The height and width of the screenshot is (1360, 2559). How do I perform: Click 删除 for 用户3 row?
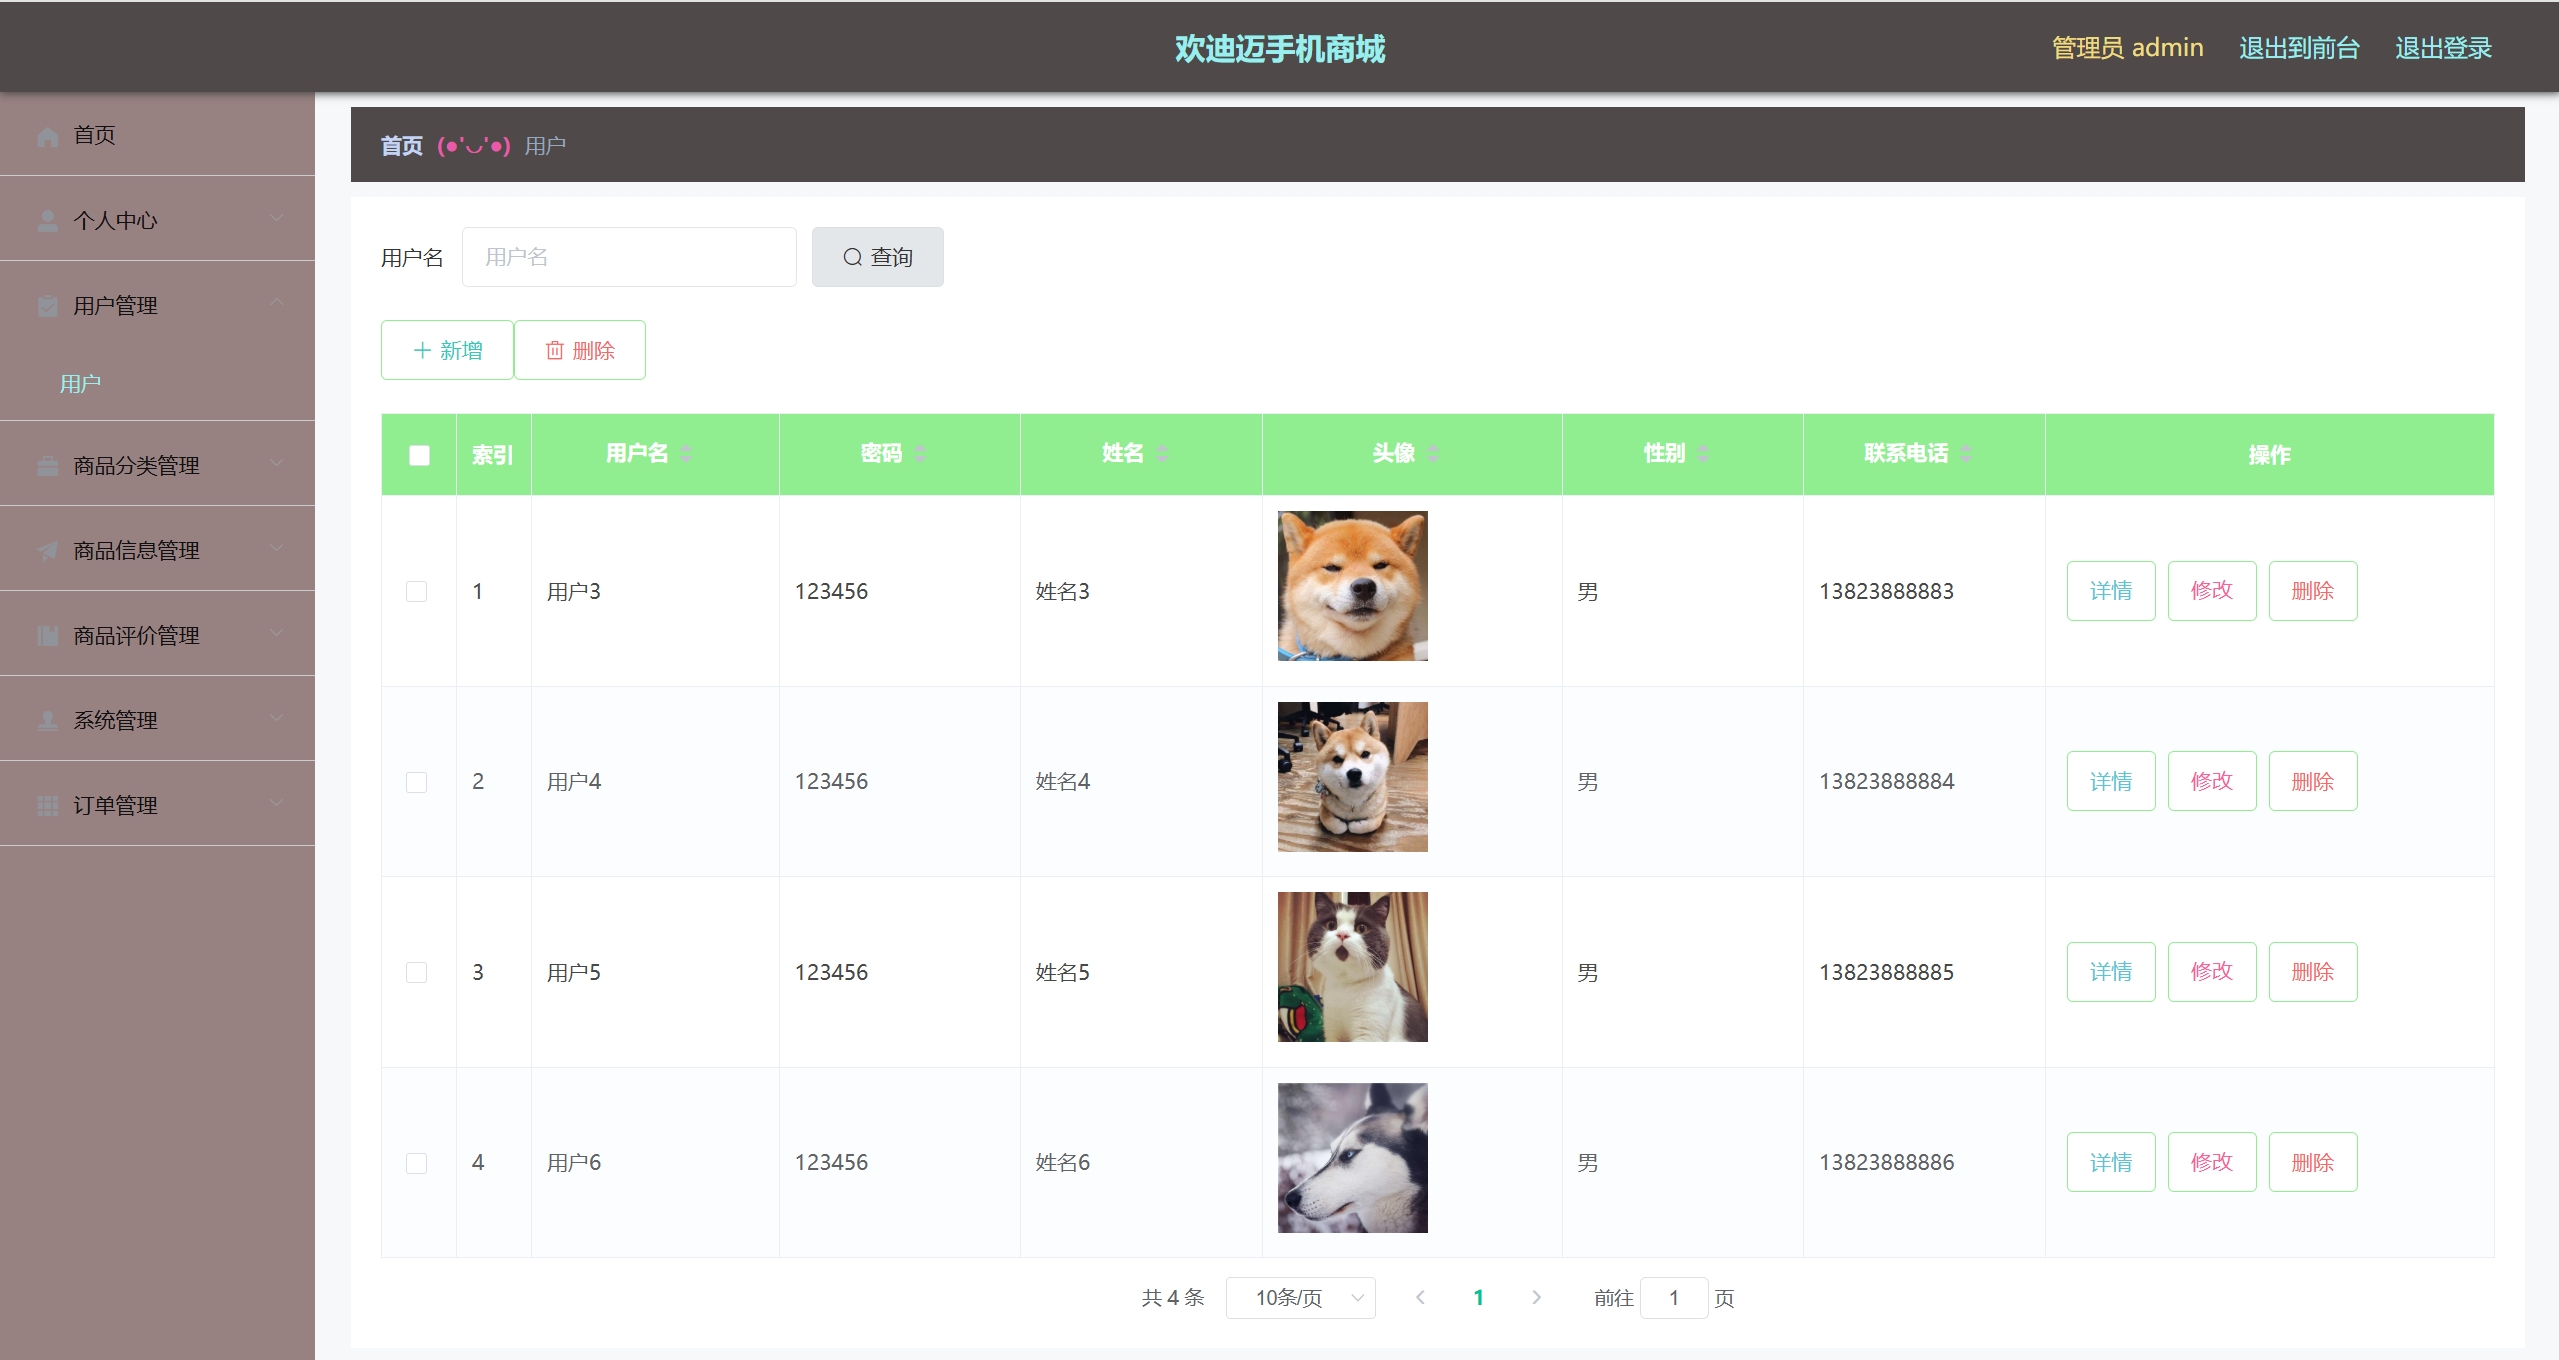pyautogui.click(x=2313, y=591)
